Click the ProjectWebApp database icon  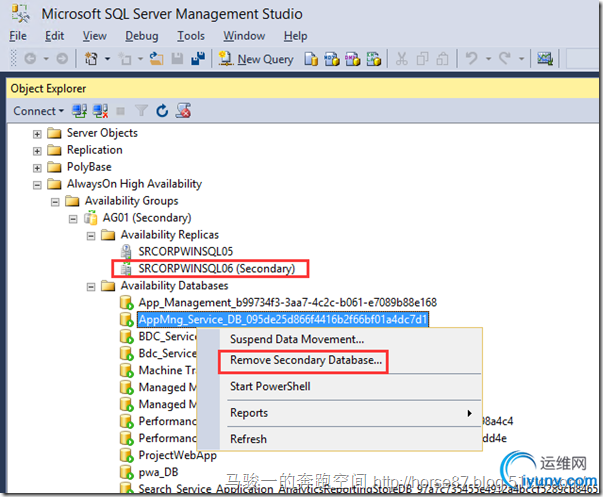click(126, 455)
